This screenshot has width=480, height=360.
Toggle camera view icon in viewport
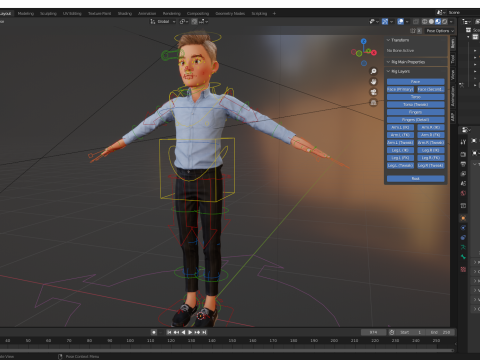(x=374, y=92)
